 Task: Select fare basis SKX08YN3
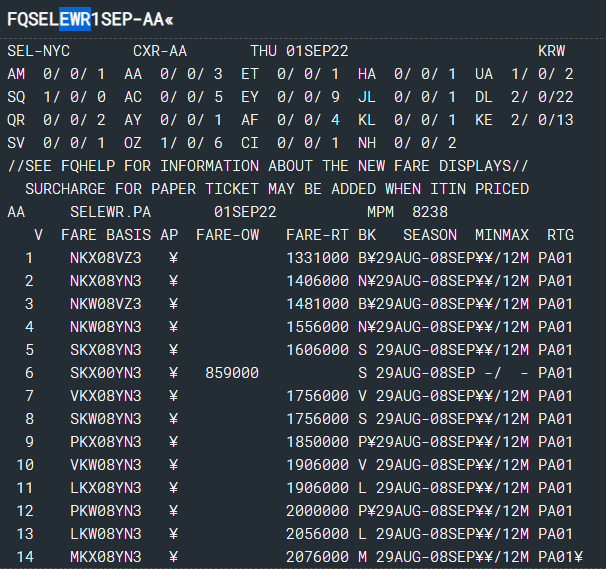[106, 350]
